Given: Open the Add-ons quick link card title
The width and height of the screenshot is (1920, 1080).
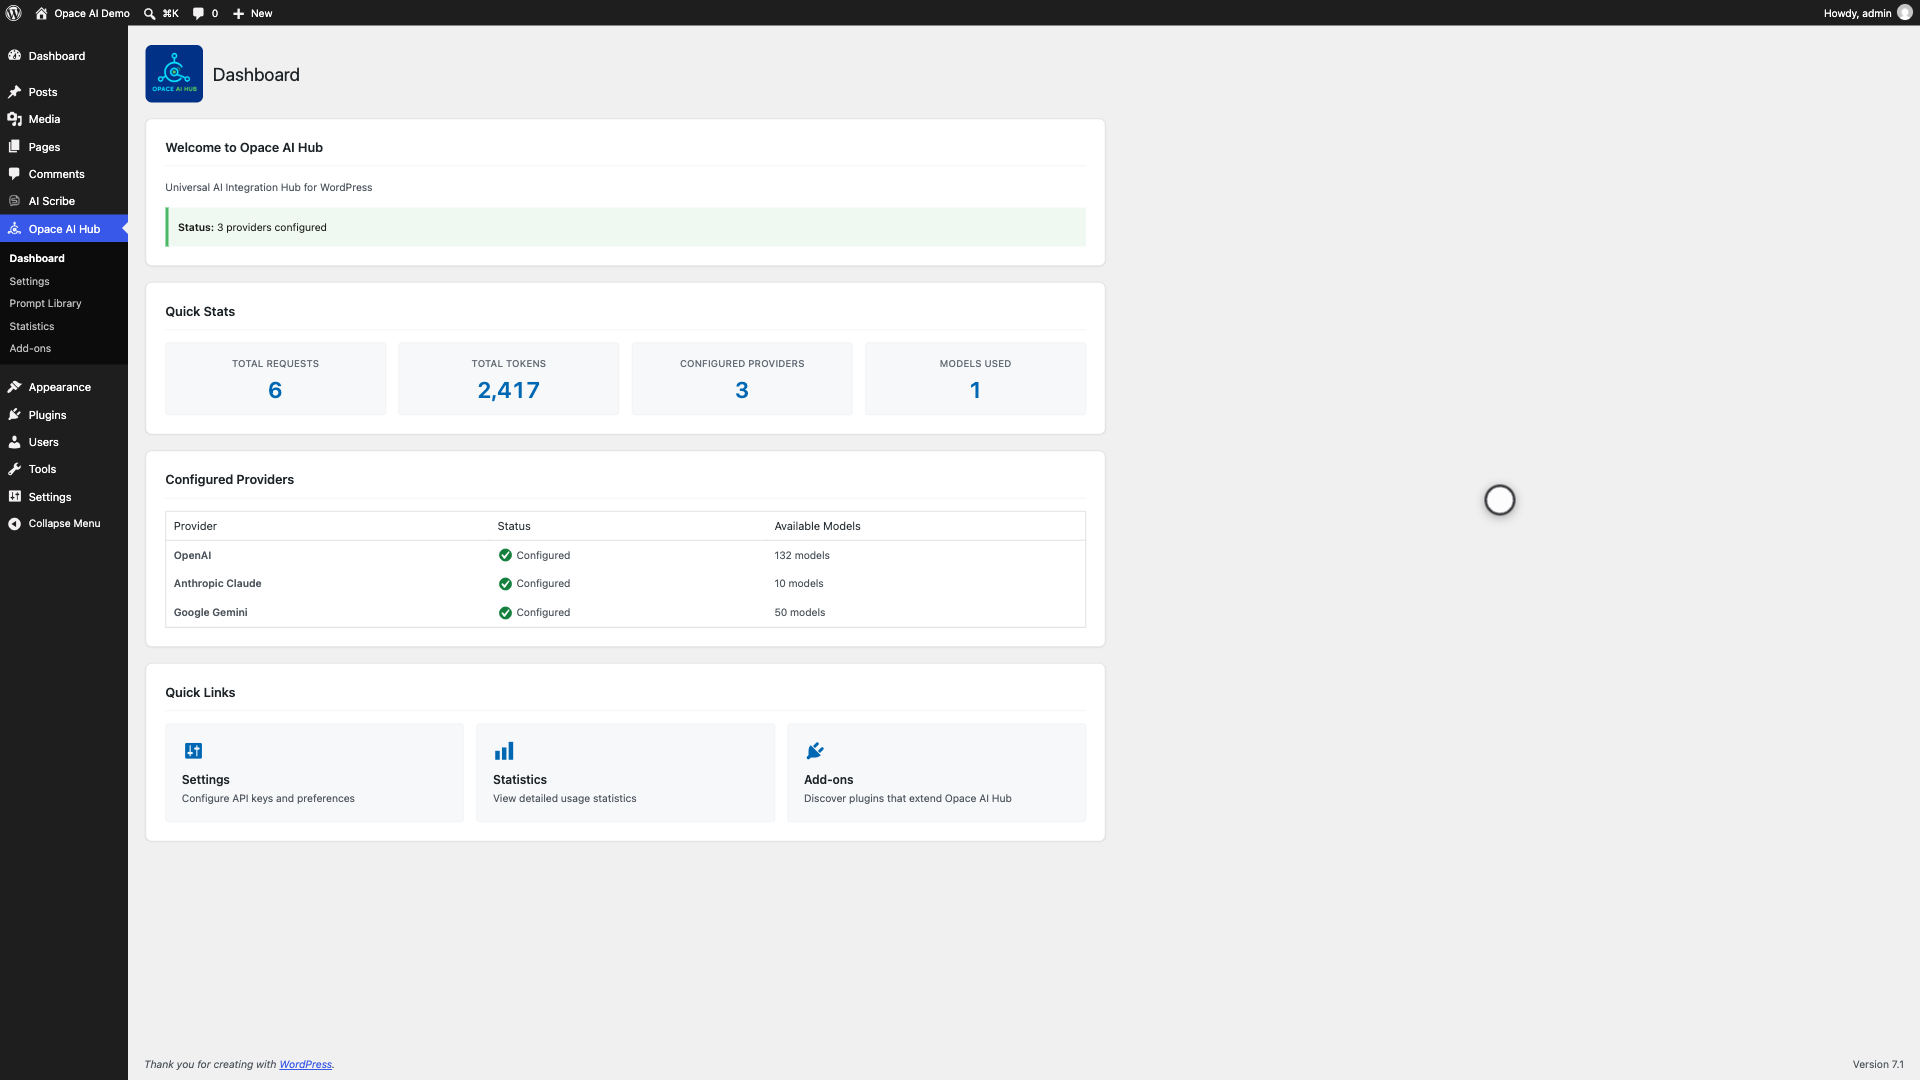Looking at the screenshot, I should coord(829,780).
